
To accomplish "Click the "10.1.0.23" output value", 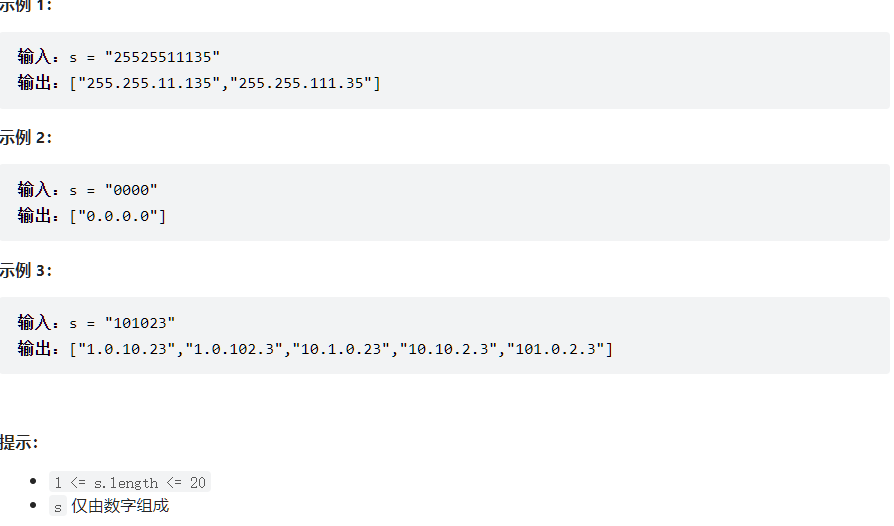I will 342,349.
